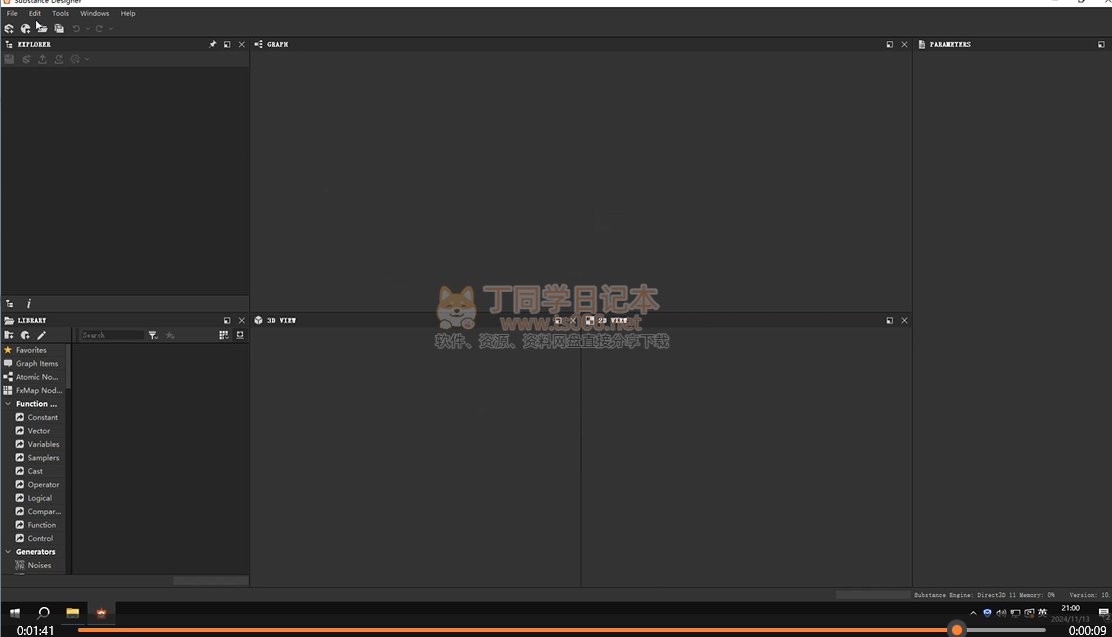Click the Library display options icon

click(240, 335)
